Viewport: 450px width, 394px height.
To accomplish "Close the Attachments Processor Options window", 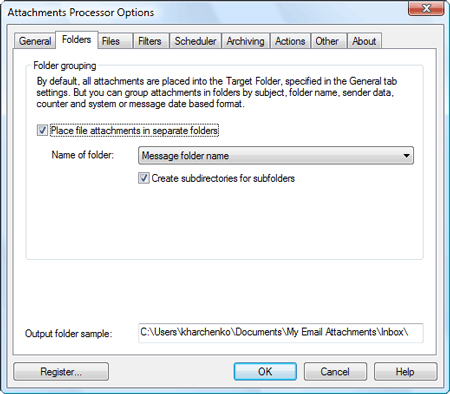I will tap(426, 8).
